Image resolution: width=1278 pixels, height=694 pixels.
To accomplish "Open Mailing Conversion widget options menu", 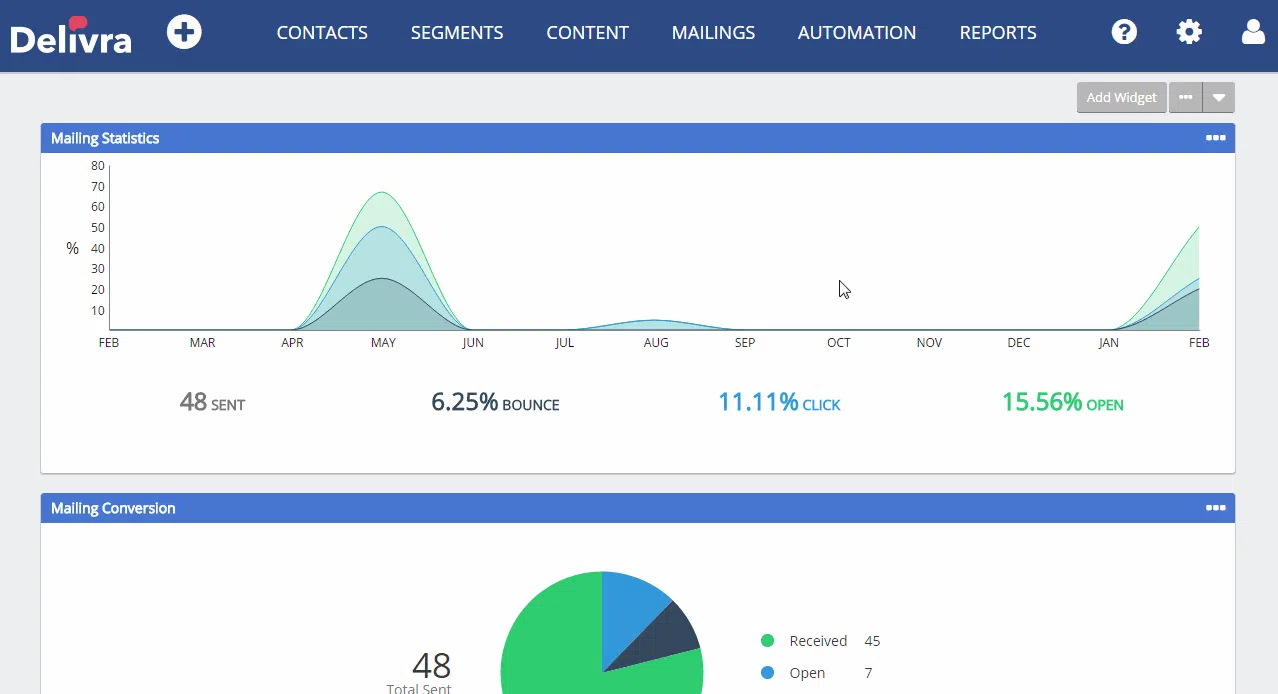I will click(1215, 508).
